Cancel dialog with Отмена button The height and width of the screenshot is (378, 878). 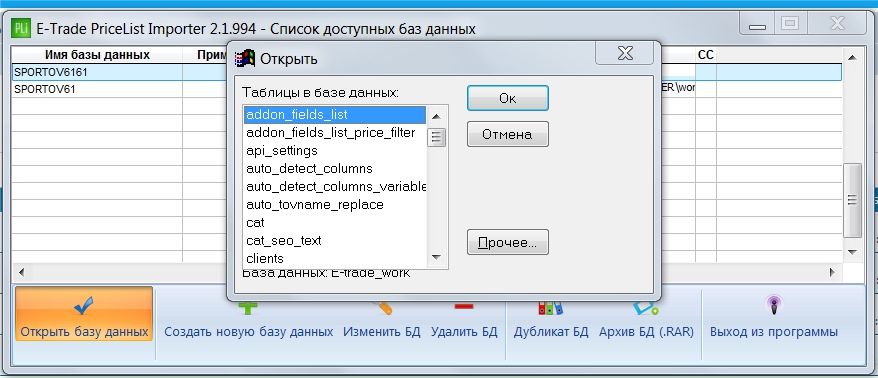pyautogui.click(x=507, y=134)
